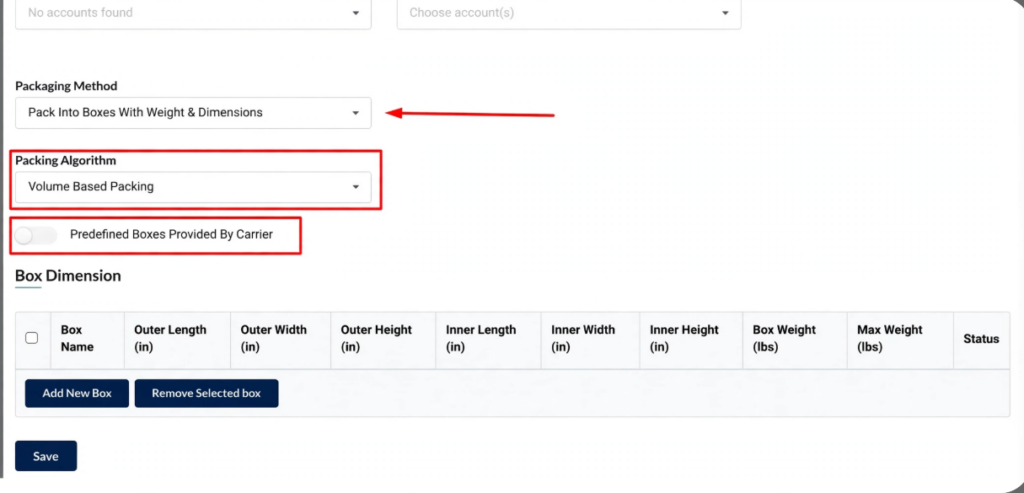Open the Packaging Method dropdown
This screenshot has height=493, width=1024.
pyautogui.click(x=193, y=113)
